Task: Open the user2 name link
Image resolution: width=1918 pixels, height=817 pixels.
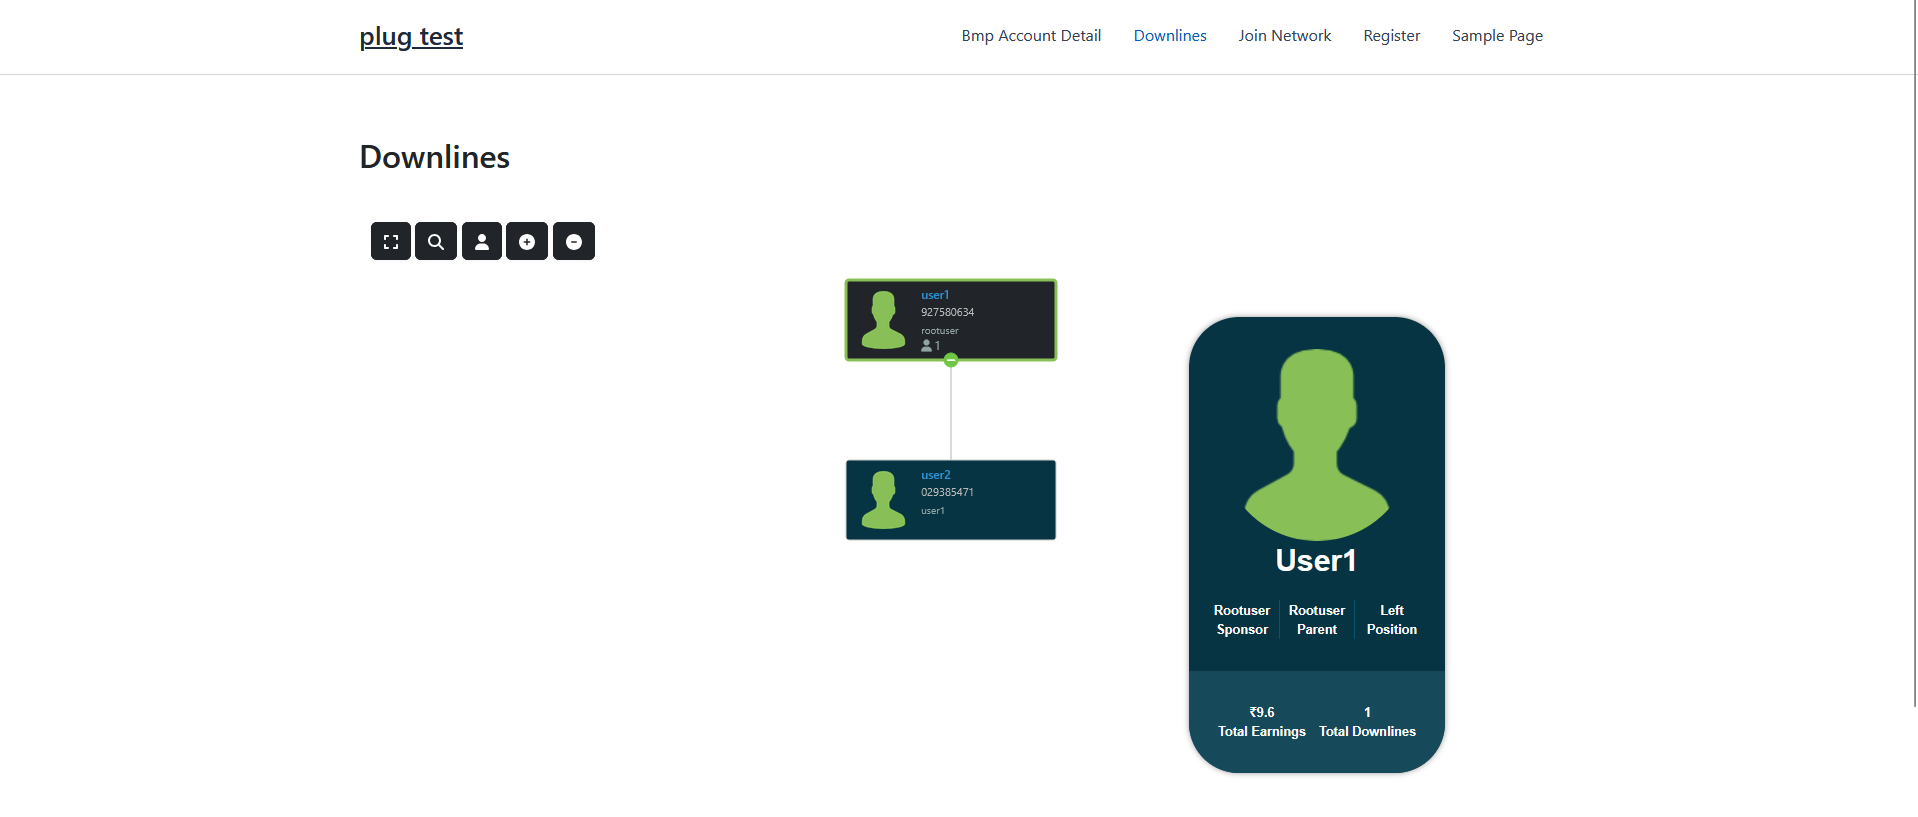Action: click(936, 475)
